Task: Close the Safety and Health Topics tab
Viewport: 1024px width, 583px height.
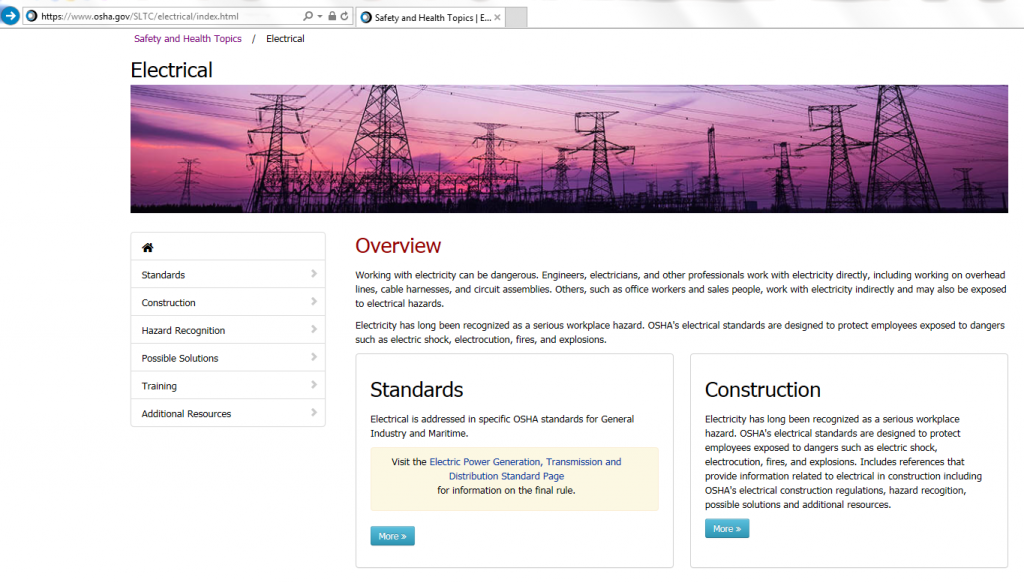Action: click(498, 17)
